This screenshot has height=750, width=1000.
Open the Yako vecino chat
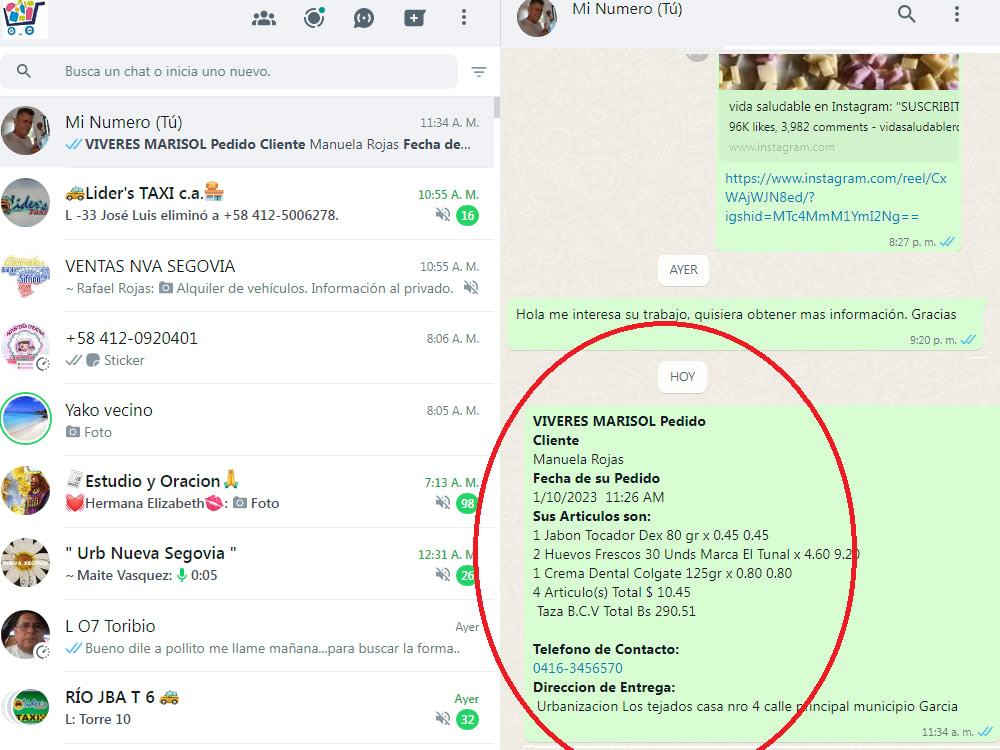point(247,420)
